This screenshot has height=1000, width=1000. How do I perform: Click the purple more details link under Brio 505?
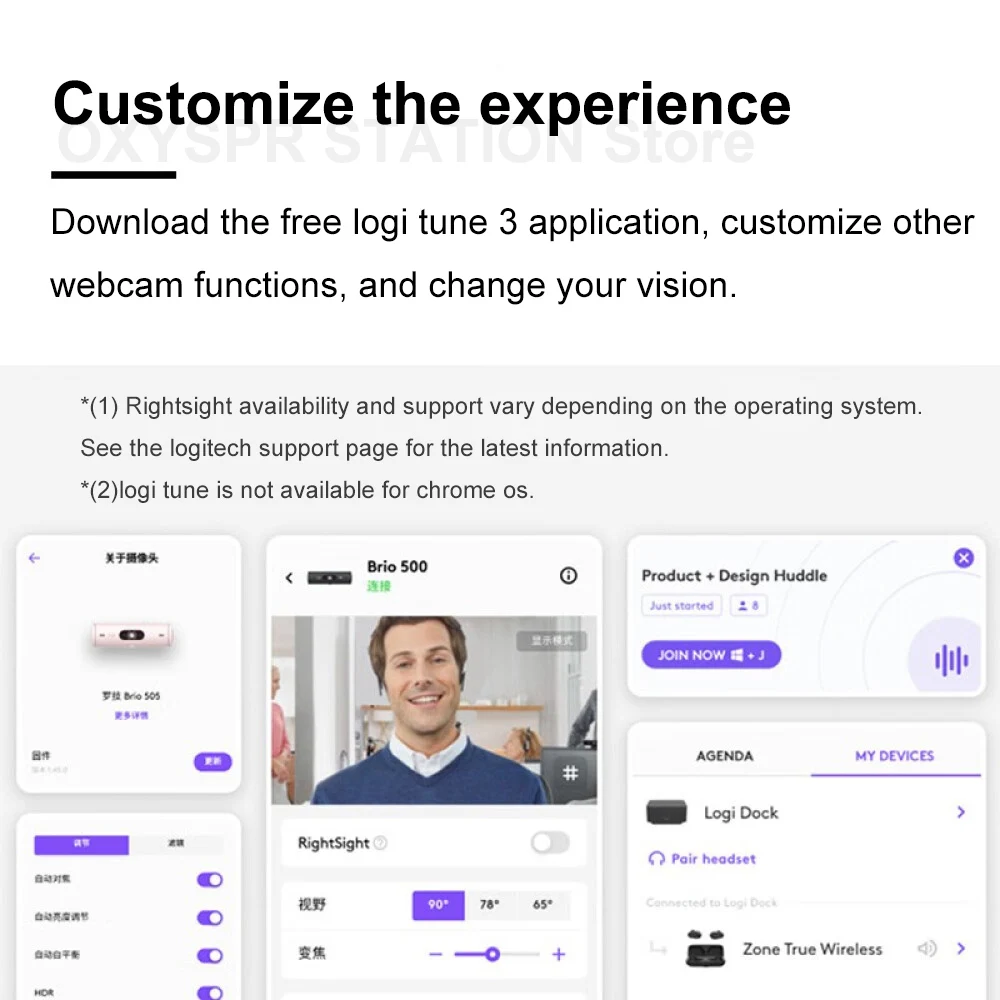click(131, 716)
